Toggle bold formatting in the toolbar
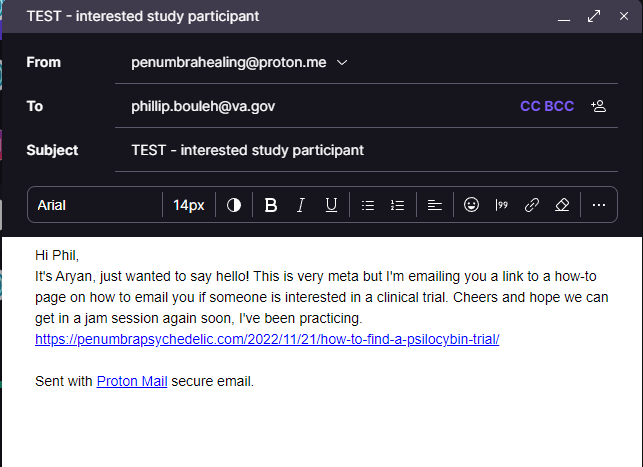643x467 pixels. (x=271, y=205)
